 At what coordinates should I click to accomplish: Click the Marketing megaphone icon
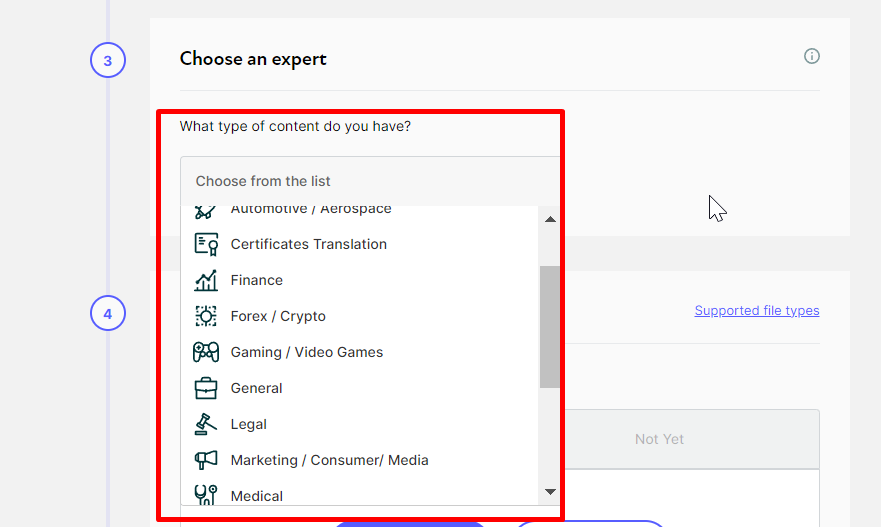tap(206, 460)
